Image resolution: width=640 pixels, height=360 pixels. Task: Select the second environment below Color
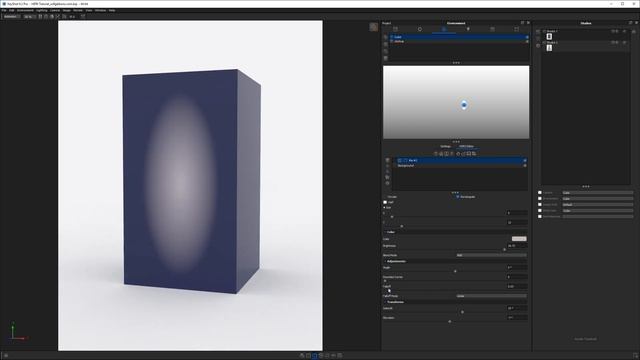[x=459, y=41]
